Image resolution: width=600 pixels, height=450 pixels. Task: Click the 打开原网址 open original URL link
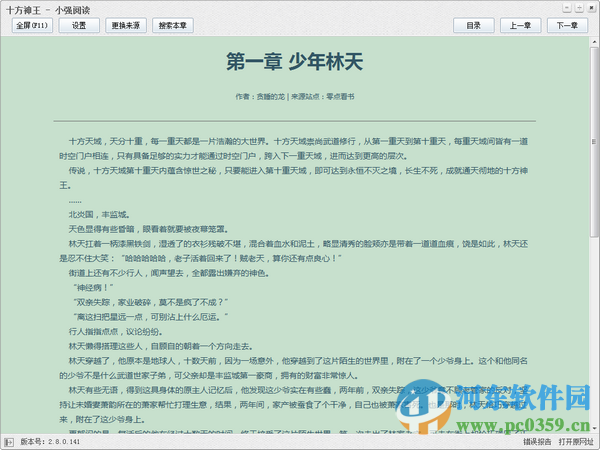click(576, 442)
